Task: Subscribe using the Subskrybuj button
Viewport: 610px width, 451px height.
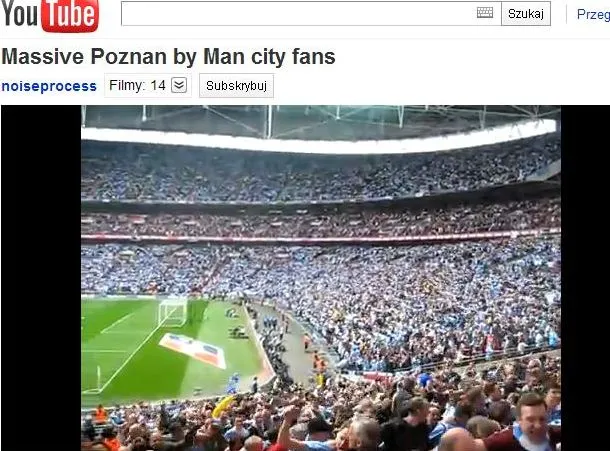Action: tap(236, 86)
